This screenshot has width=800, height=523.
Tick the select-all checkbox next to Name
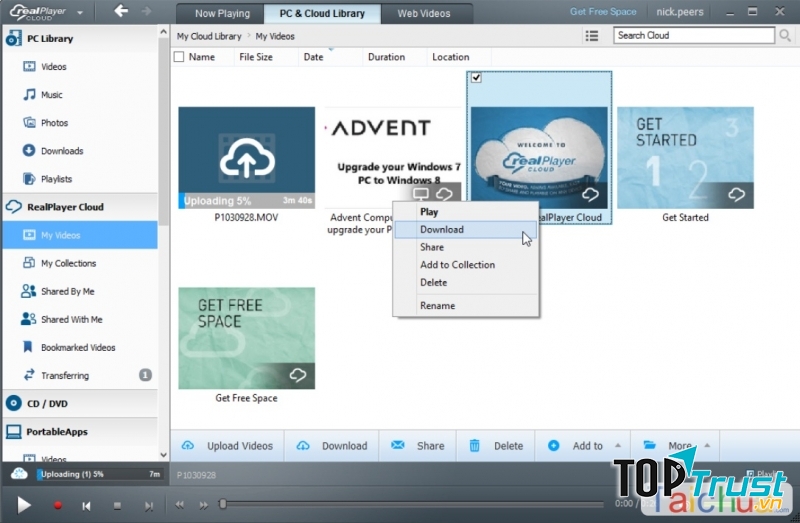click(179, 57)
